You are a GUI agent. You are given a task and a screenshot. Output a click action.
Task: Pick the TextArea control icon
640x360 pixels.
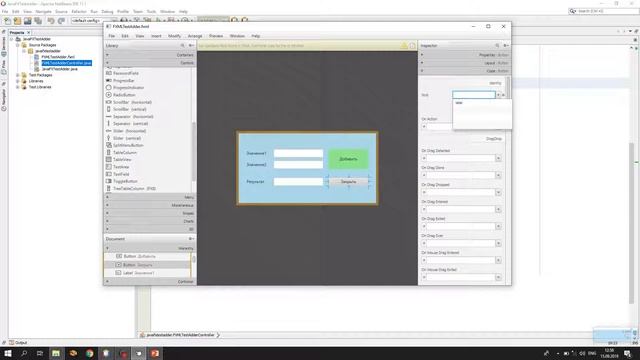109,167
